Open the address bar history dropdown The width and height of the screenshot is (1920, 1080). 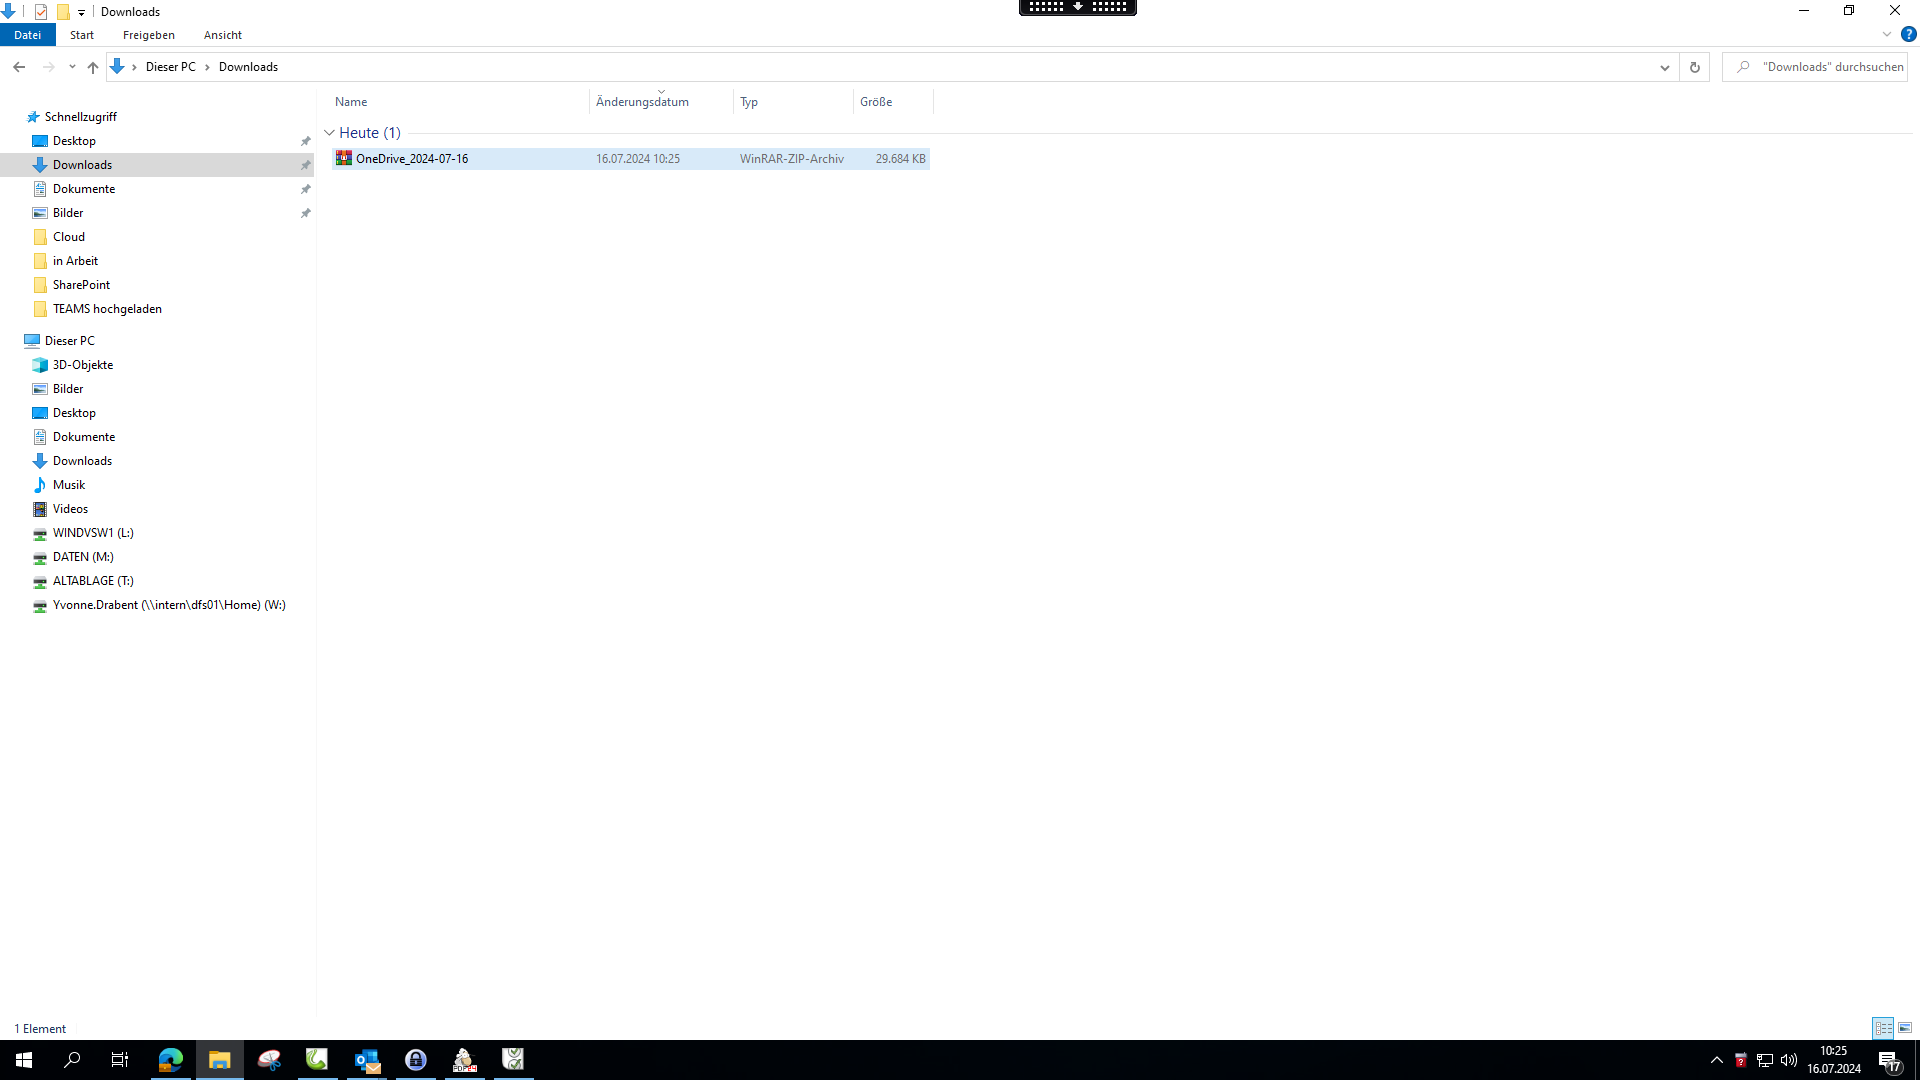pyautogui.click(x=1664, y=67)
